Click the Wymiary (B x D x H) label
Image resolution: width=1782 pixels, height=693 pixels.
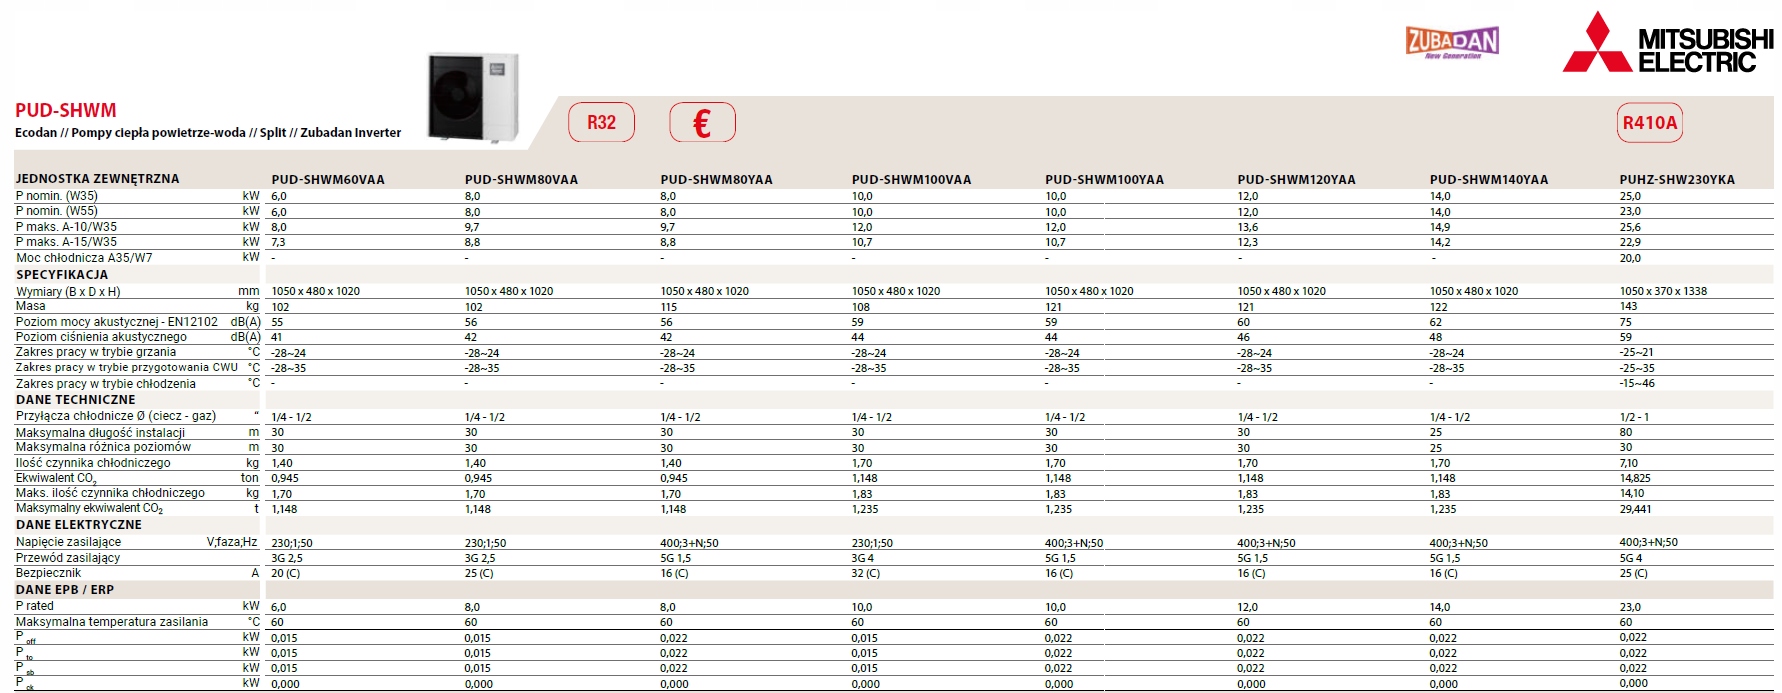[x=68, y=292]
